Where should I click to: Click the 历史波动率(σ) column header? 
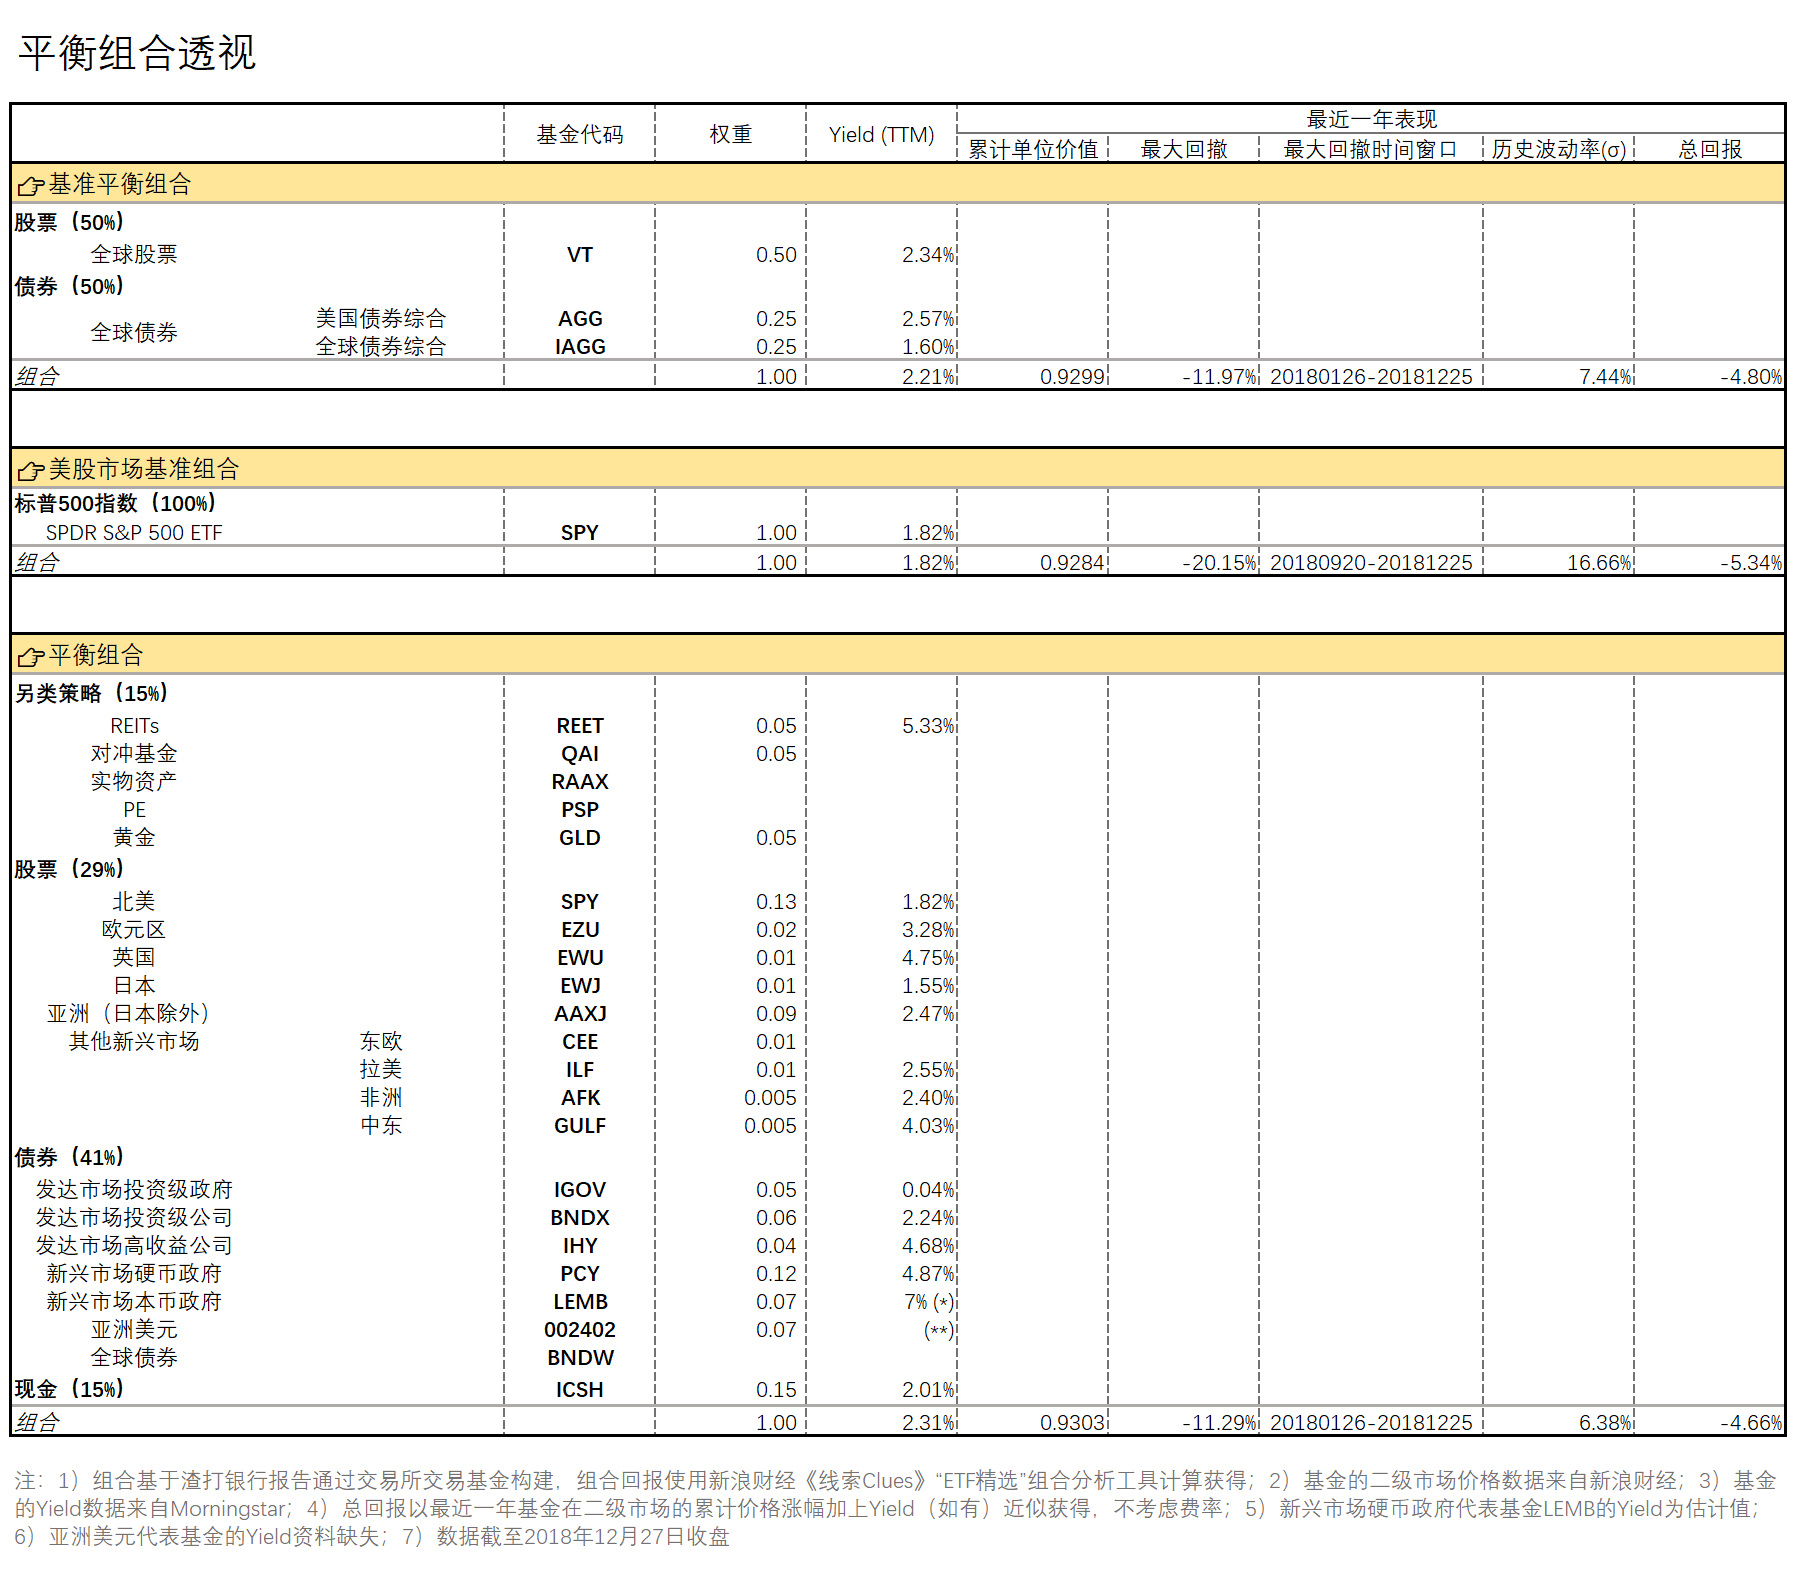coord(1559,149)
